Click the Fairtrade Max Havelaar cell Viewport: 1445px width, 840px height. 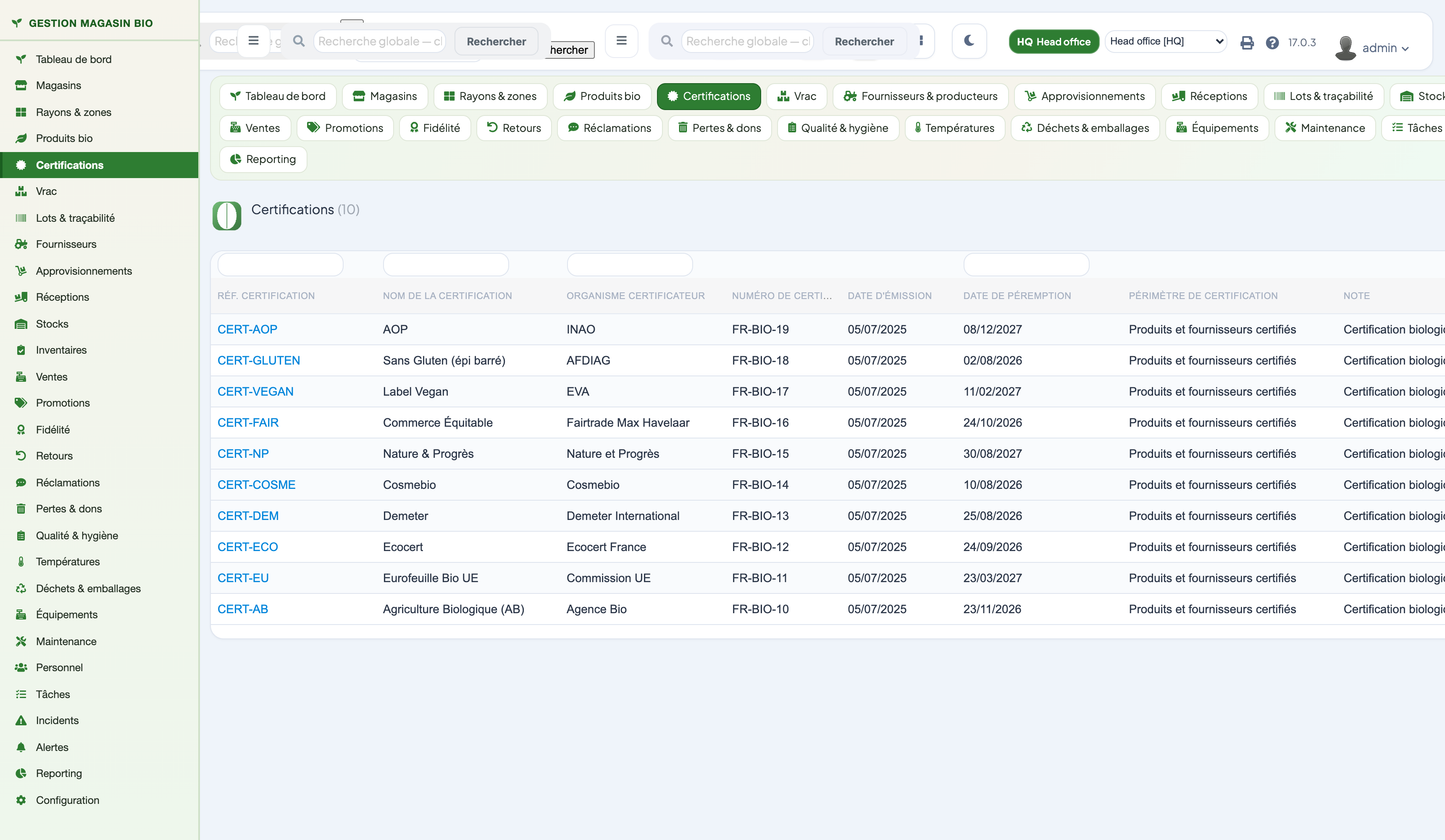pyautogui.click(x=628, y=423)
